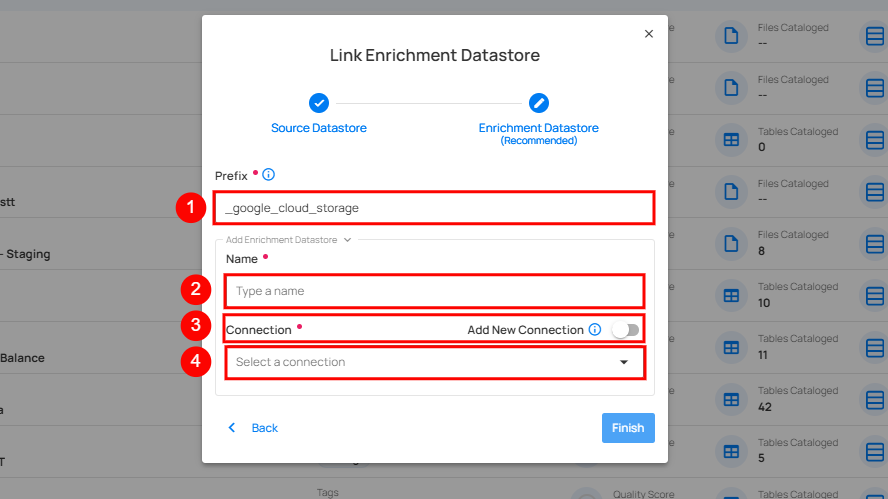Click the Finish button

click(628, 428)
